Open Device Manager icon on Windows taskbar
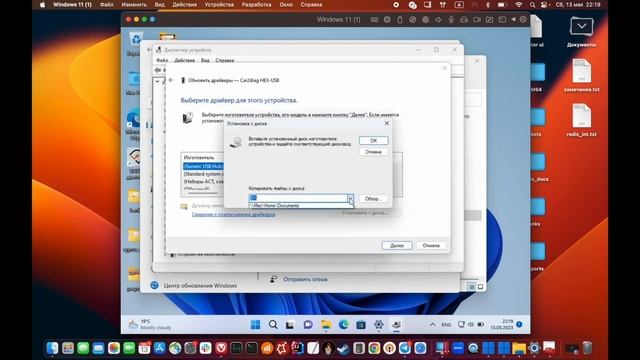The height and width of the screenshot is (360, 640). [x=396, y=325]
